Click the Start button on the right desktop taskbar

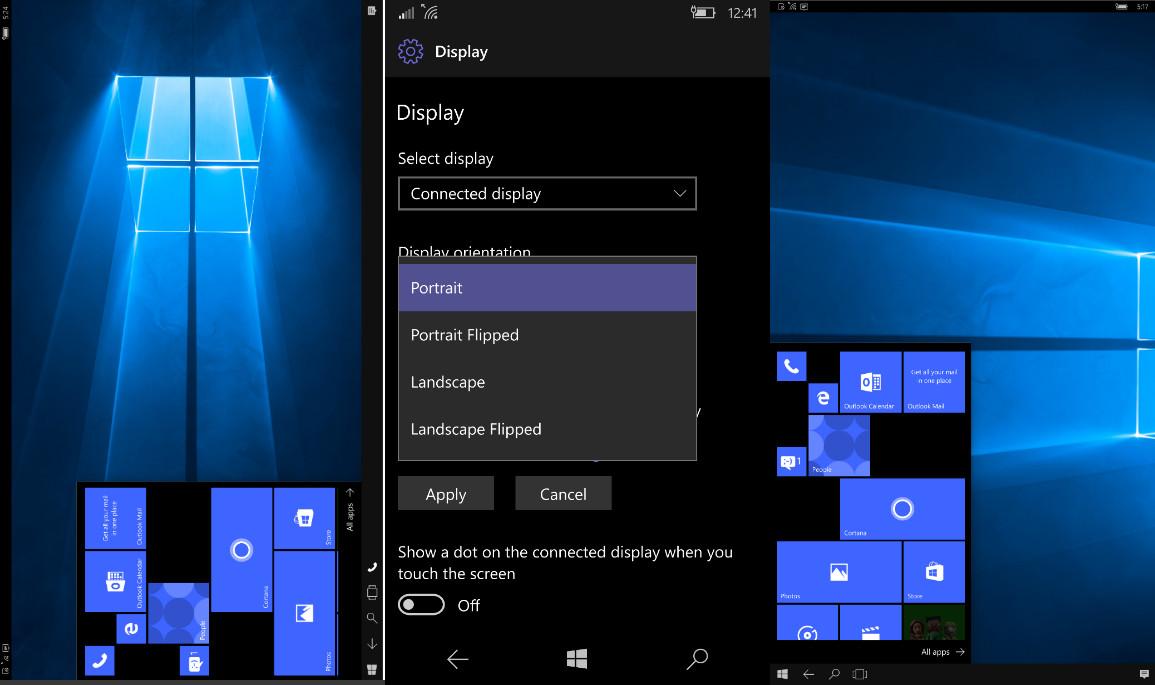click(x=782, y=674)
